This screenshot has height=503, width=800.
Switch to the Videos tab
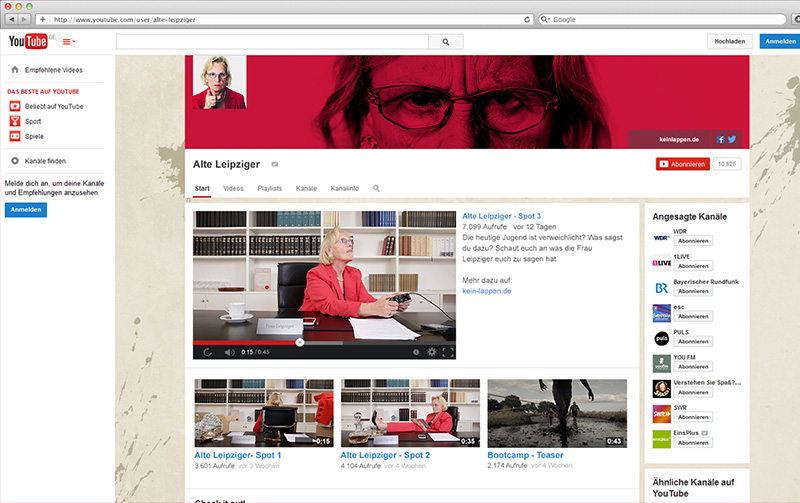pos(233,188)
